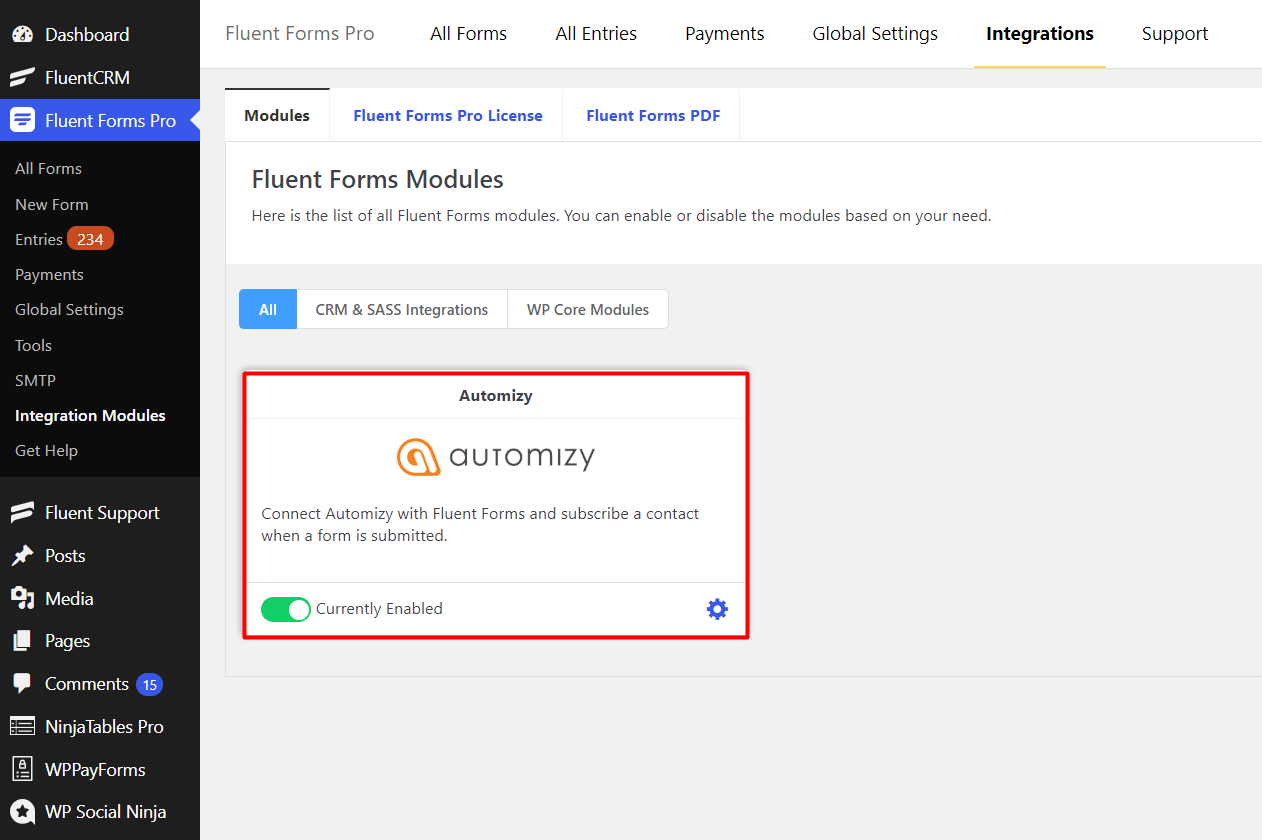Select Payments in the top navigation

point(724,33)
